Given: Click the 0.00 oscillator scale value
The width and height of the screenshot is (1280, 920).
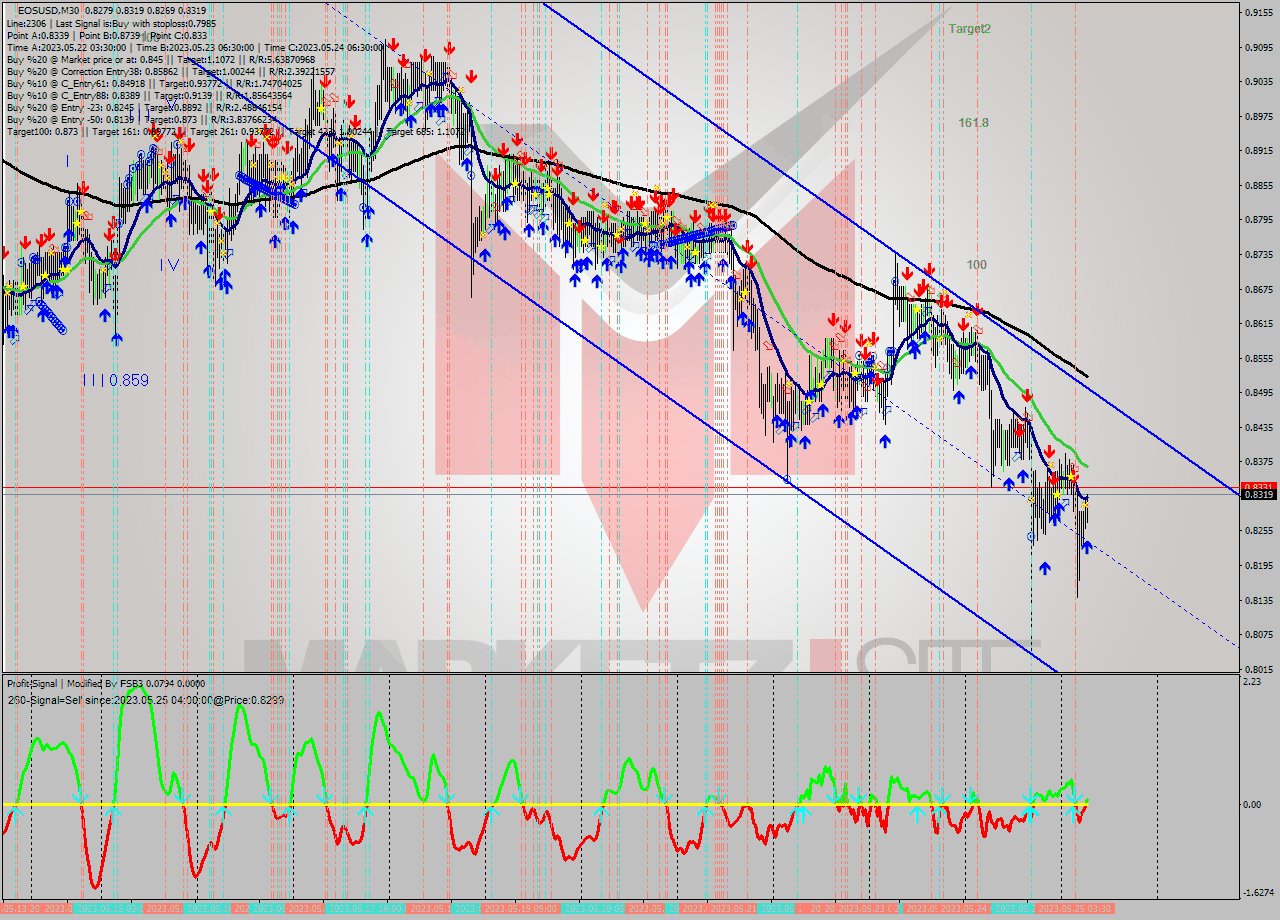Looking at the screenshot, I should click(1252, 804).
